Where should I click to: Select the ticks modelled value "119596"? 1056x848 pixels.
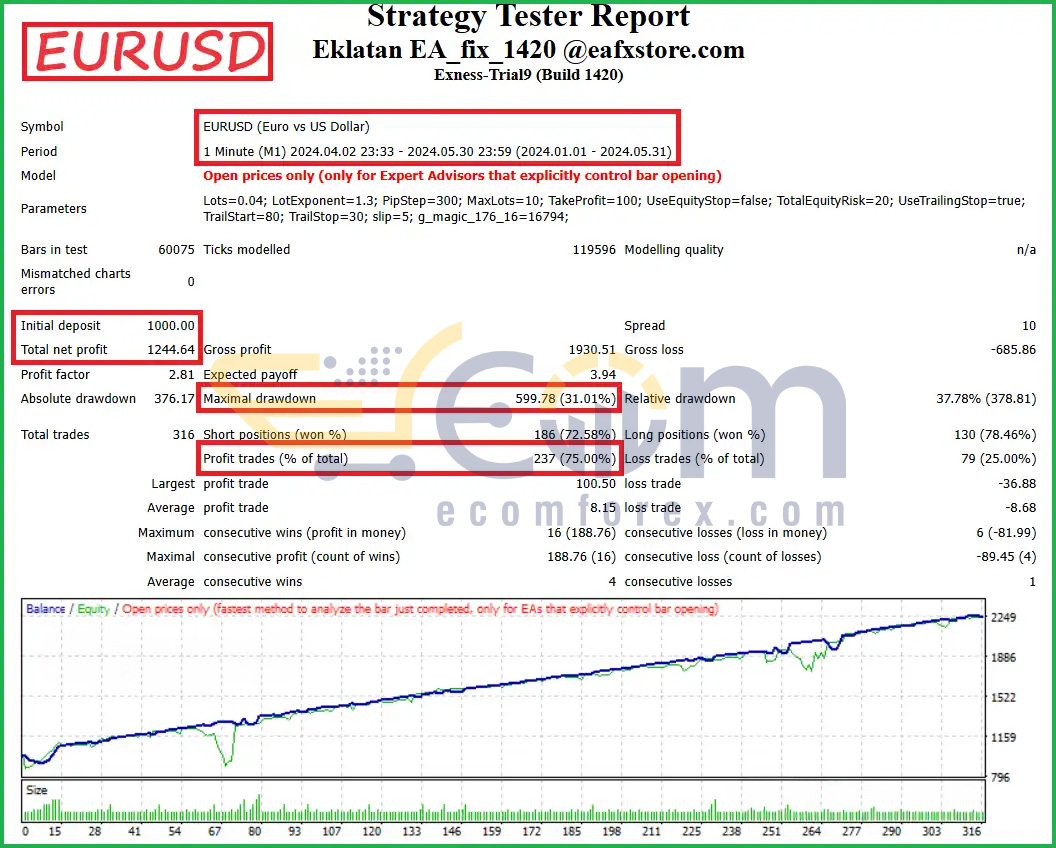[x=594, y=250]
